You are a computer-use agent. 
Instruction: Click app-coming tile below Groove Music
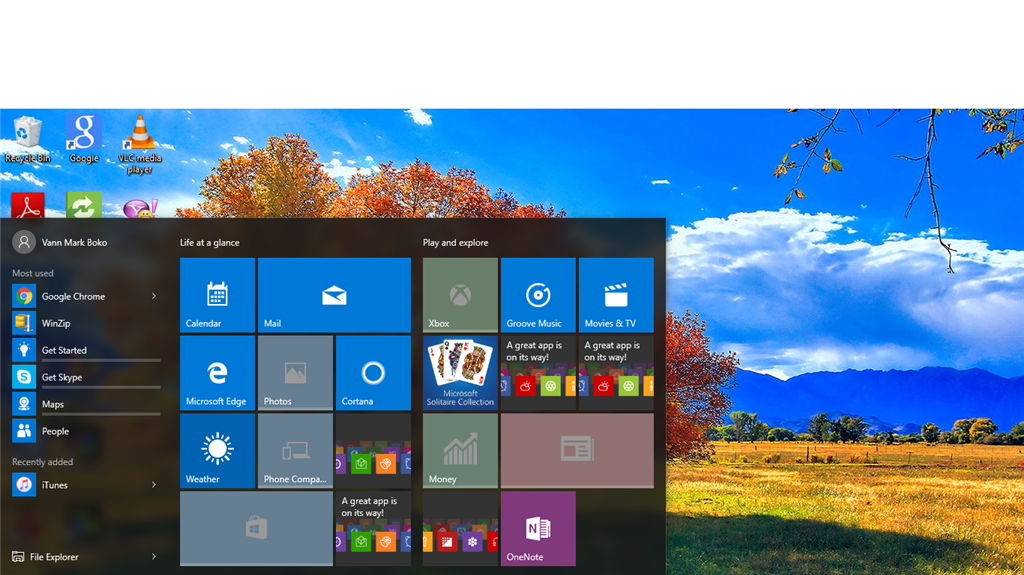[x=538, y=373]
